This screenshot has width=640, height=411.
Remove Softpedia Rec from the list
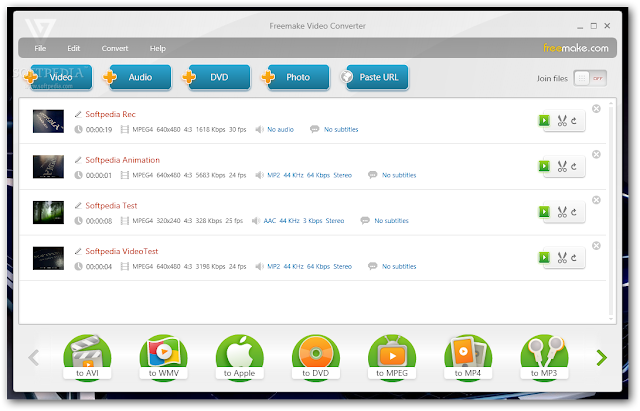pos(596,109)
